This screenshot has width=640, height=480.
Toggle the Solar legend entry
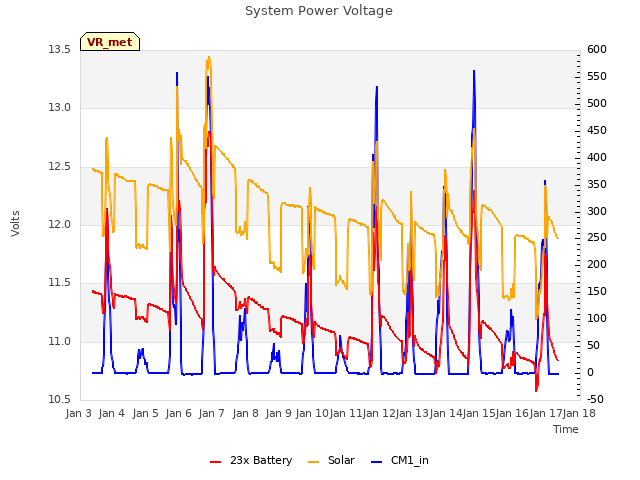(x=331, y=460)
